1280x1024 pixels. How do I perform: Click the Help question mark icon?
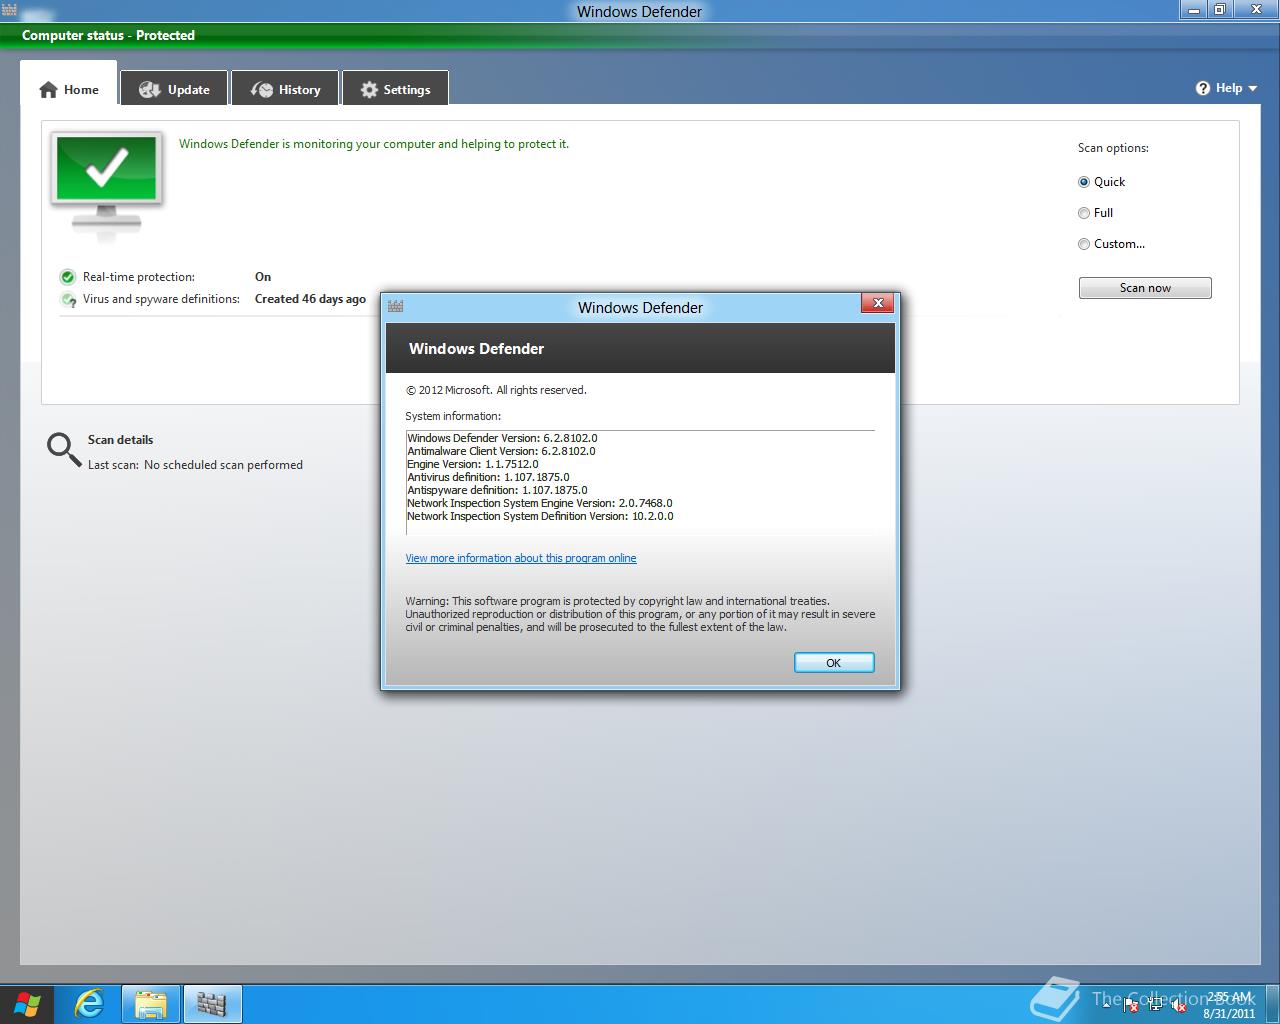click(1203, 88)
